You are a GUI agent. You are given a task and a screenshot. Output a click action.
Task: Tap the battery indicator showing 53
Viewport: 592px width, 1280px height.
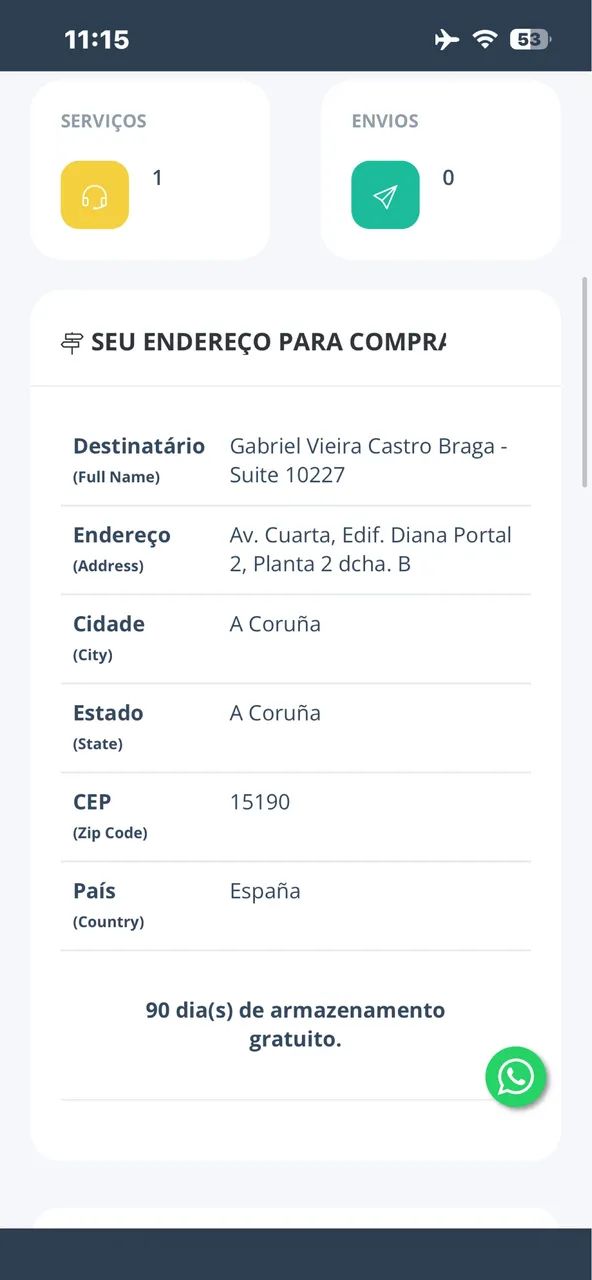coord(530,39)
